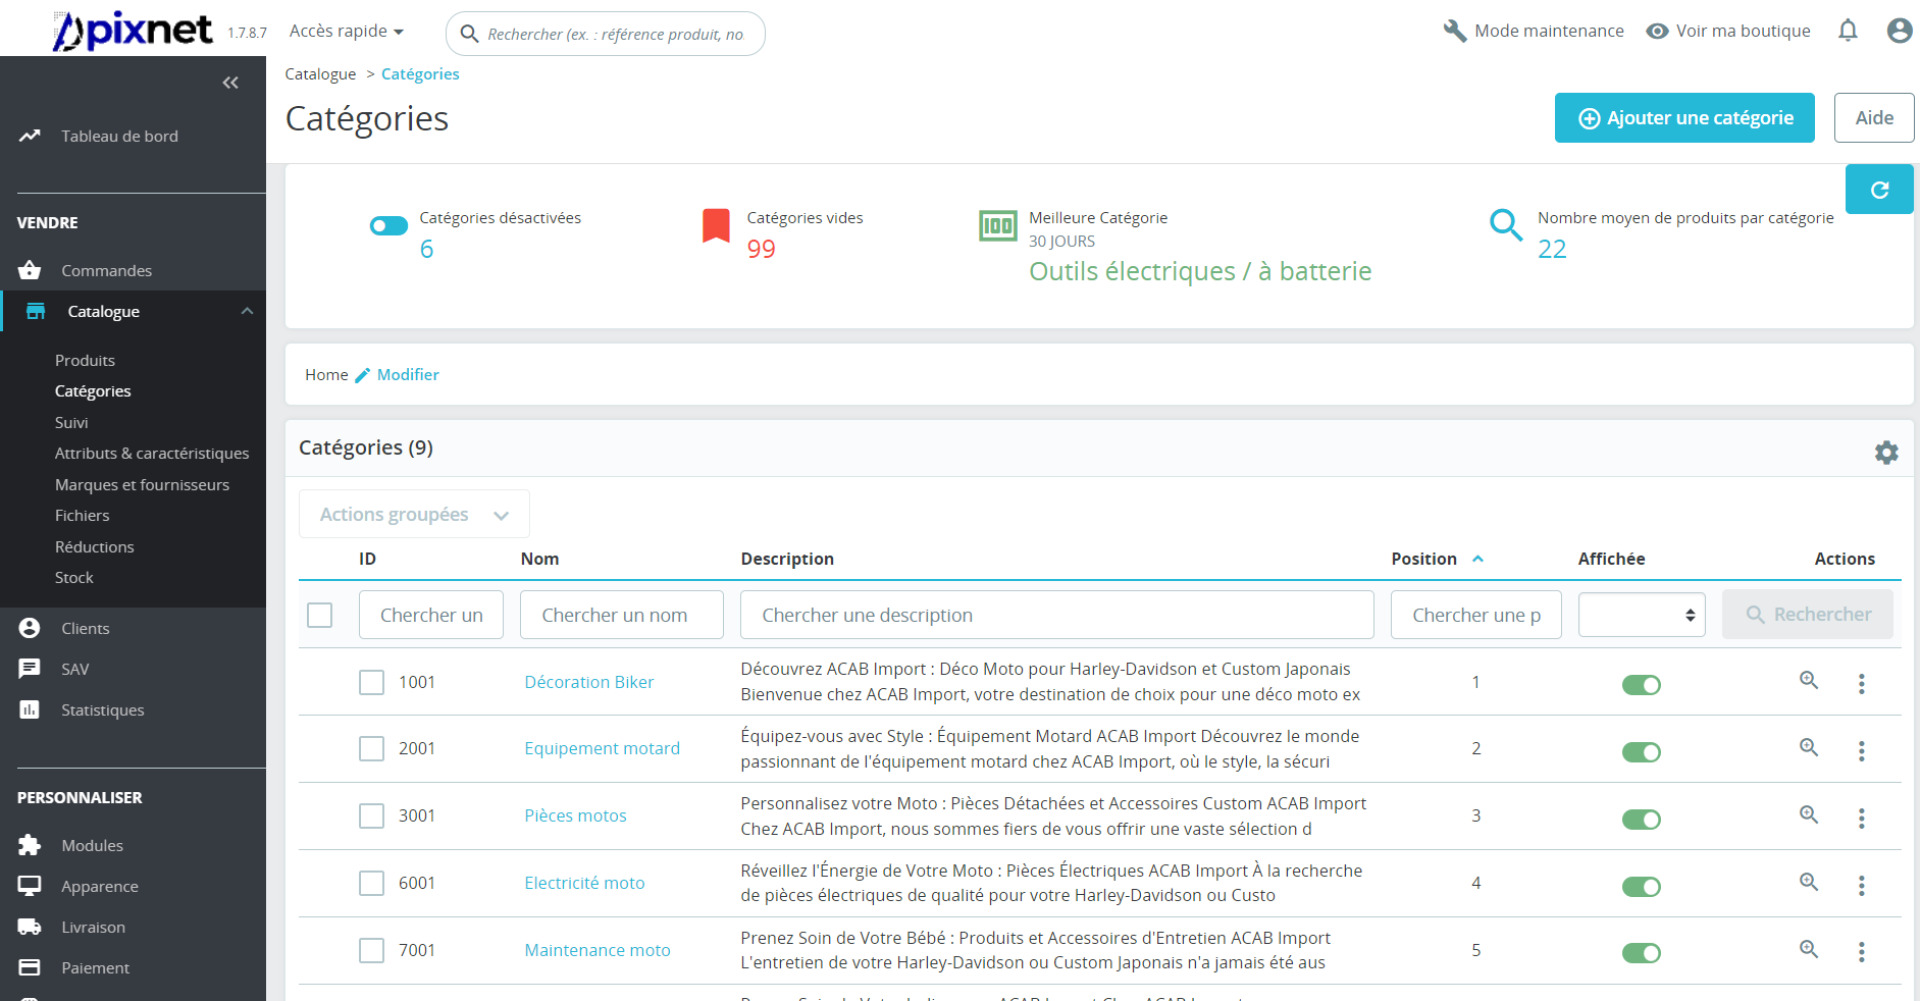
Task: View Maintenance moto with magnifier icon
Action: [x=1808, y=948]
